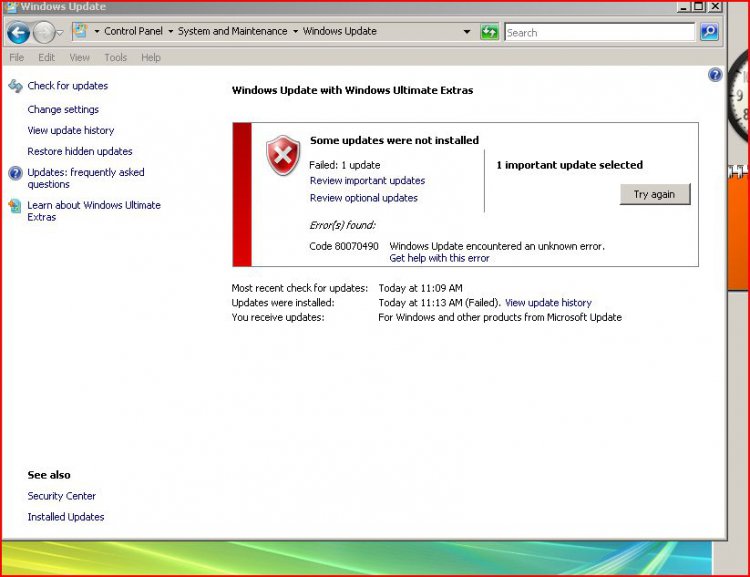Expand the arrow before Control Panel breadcrumb
The width and height of the screenshot is (750, 577).
click(97, 32)
